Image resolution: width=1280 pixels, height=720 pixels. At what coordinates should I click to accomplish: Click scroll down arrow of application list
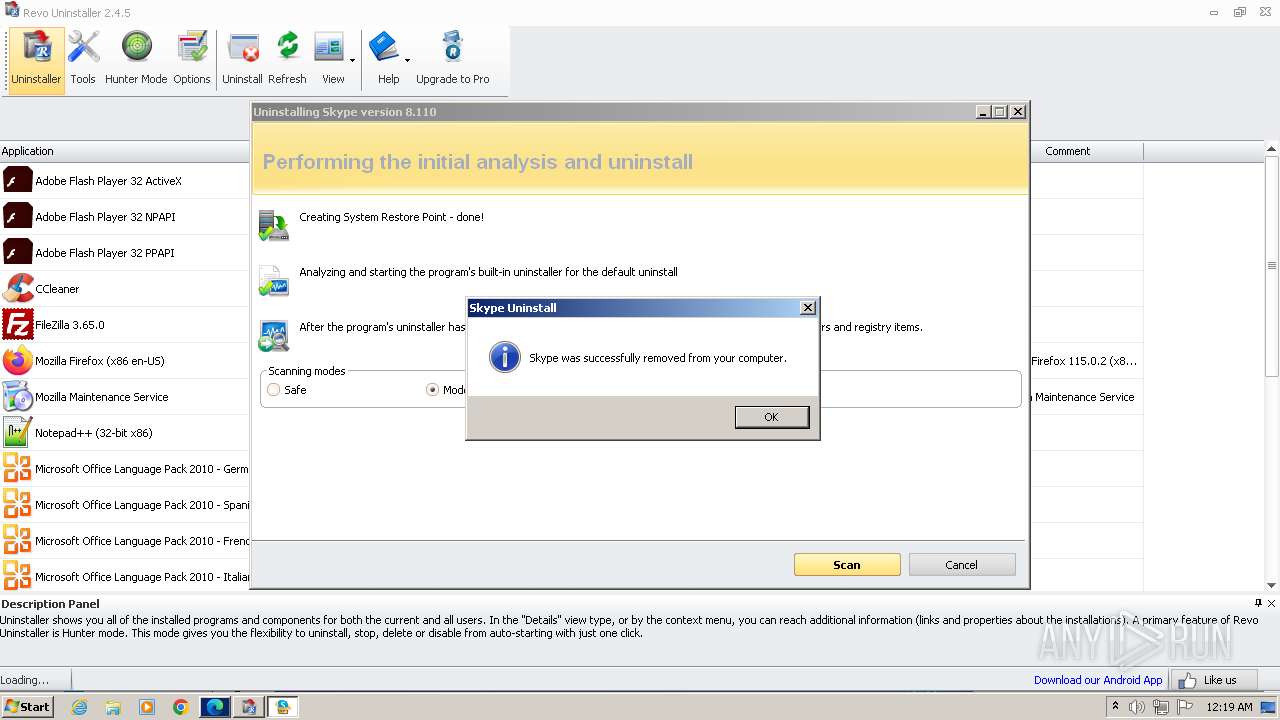[1272, 585]
